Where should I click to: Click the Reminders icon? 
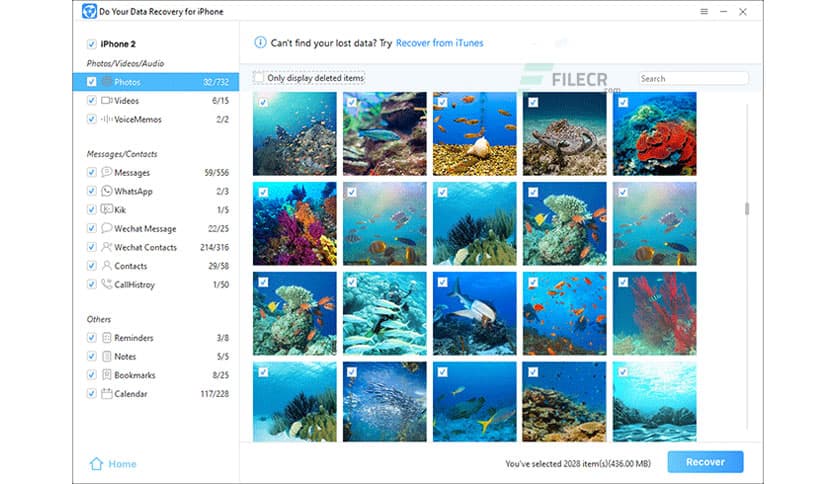point(107,337)
